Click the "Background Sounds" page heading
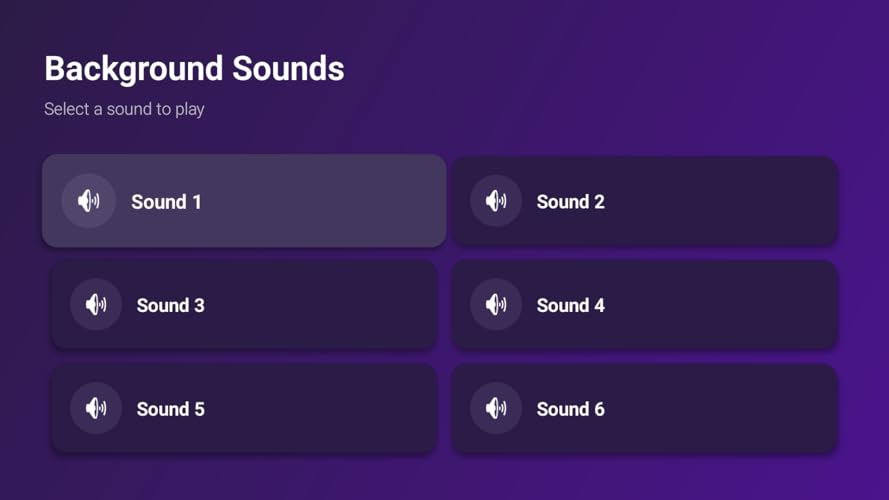 tap(194, 69)
